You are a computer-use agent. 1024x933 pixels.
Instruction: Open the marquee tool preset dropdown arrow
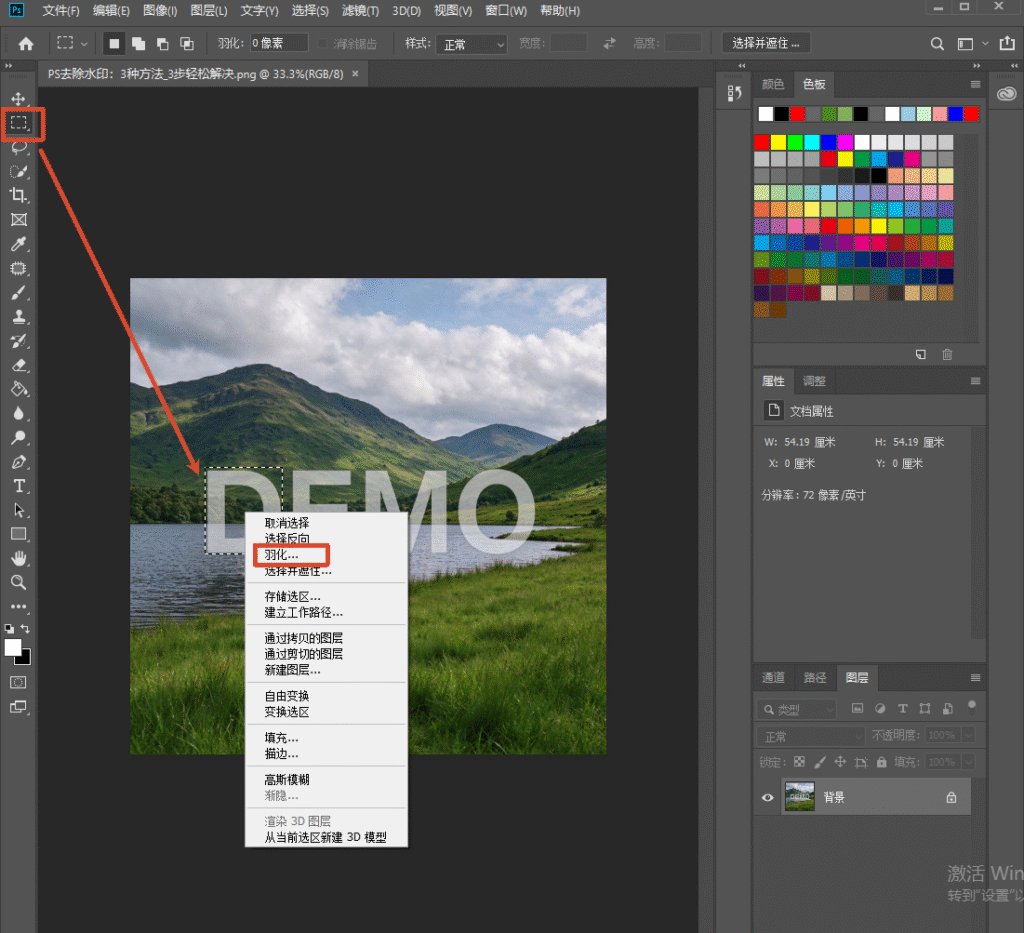coord(84,44)
